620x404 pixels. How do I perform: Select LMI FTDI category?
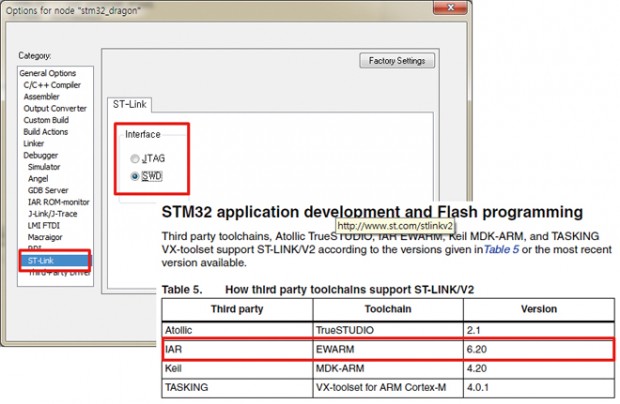click(43, 225)
